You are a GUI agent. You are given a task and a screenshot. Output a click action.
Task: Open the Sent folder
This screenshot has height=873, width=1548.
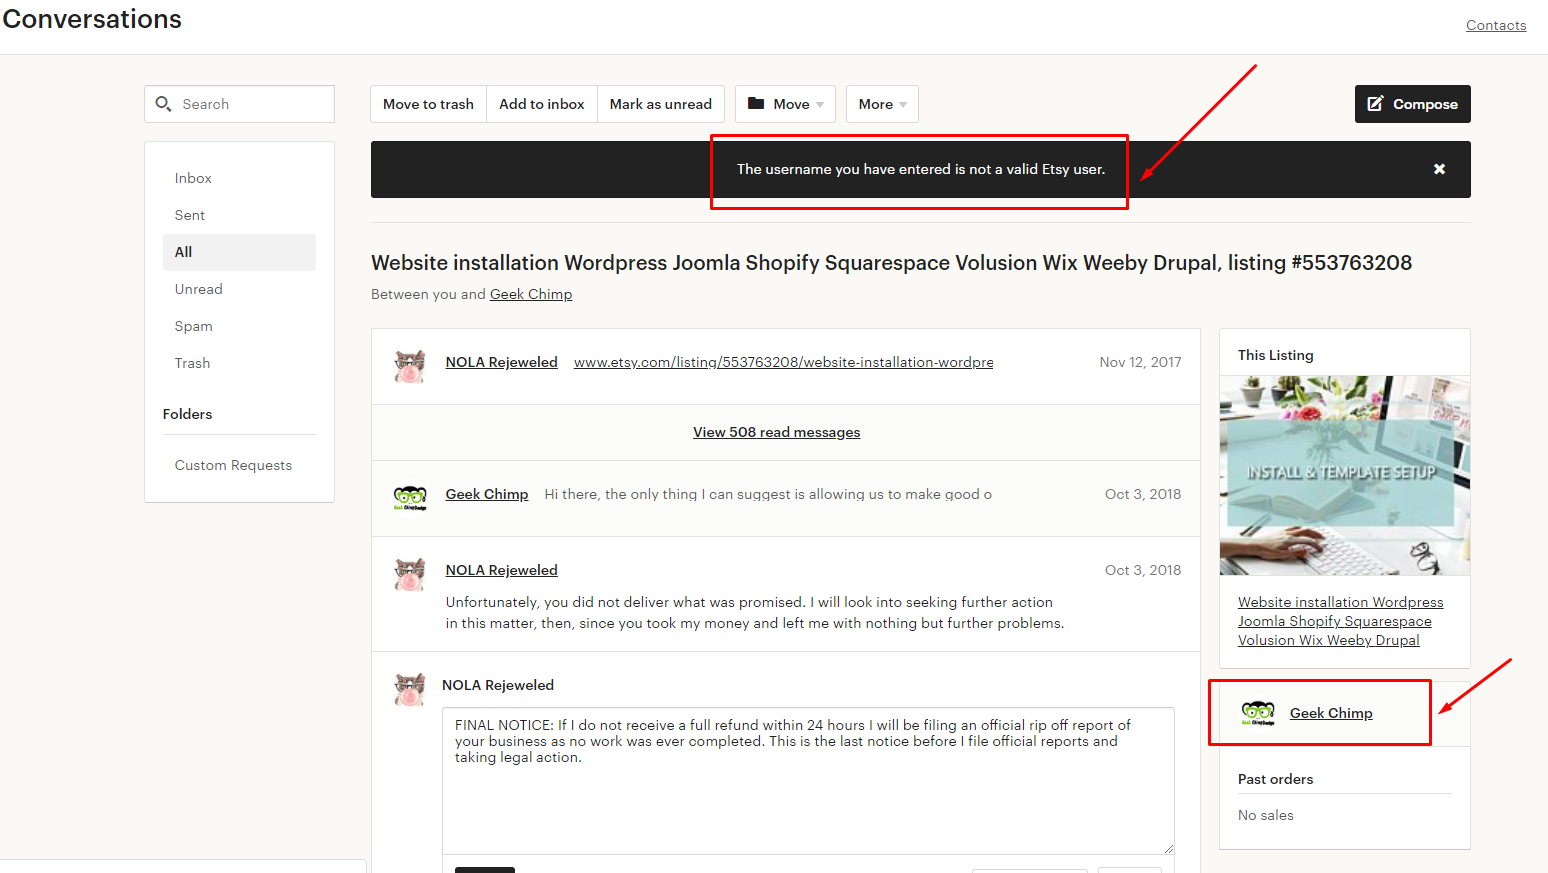(239, 215)
